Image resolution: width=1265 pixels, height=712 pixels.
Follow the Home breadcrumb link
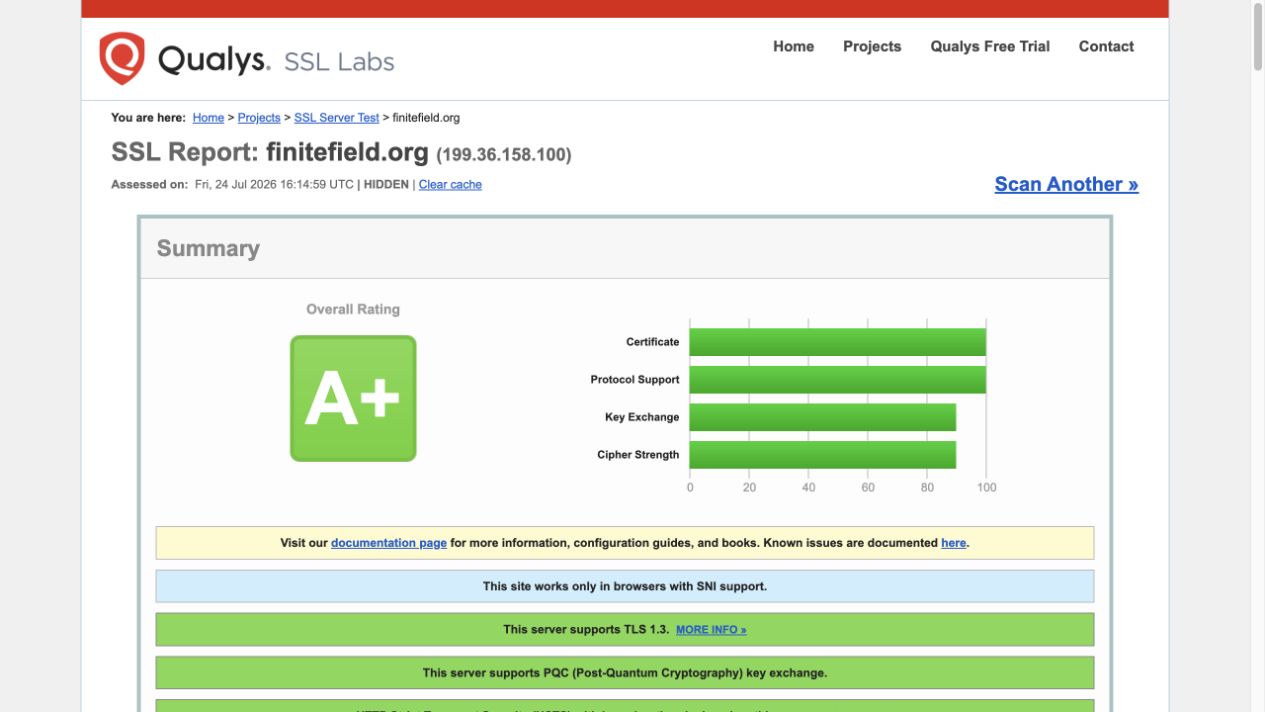(208, 117)
